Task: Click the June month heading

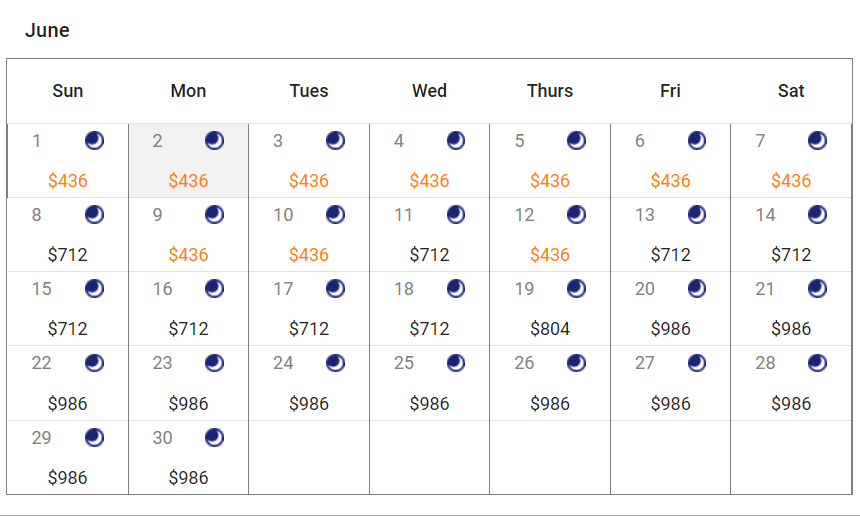Action: [x=47, y=30]
